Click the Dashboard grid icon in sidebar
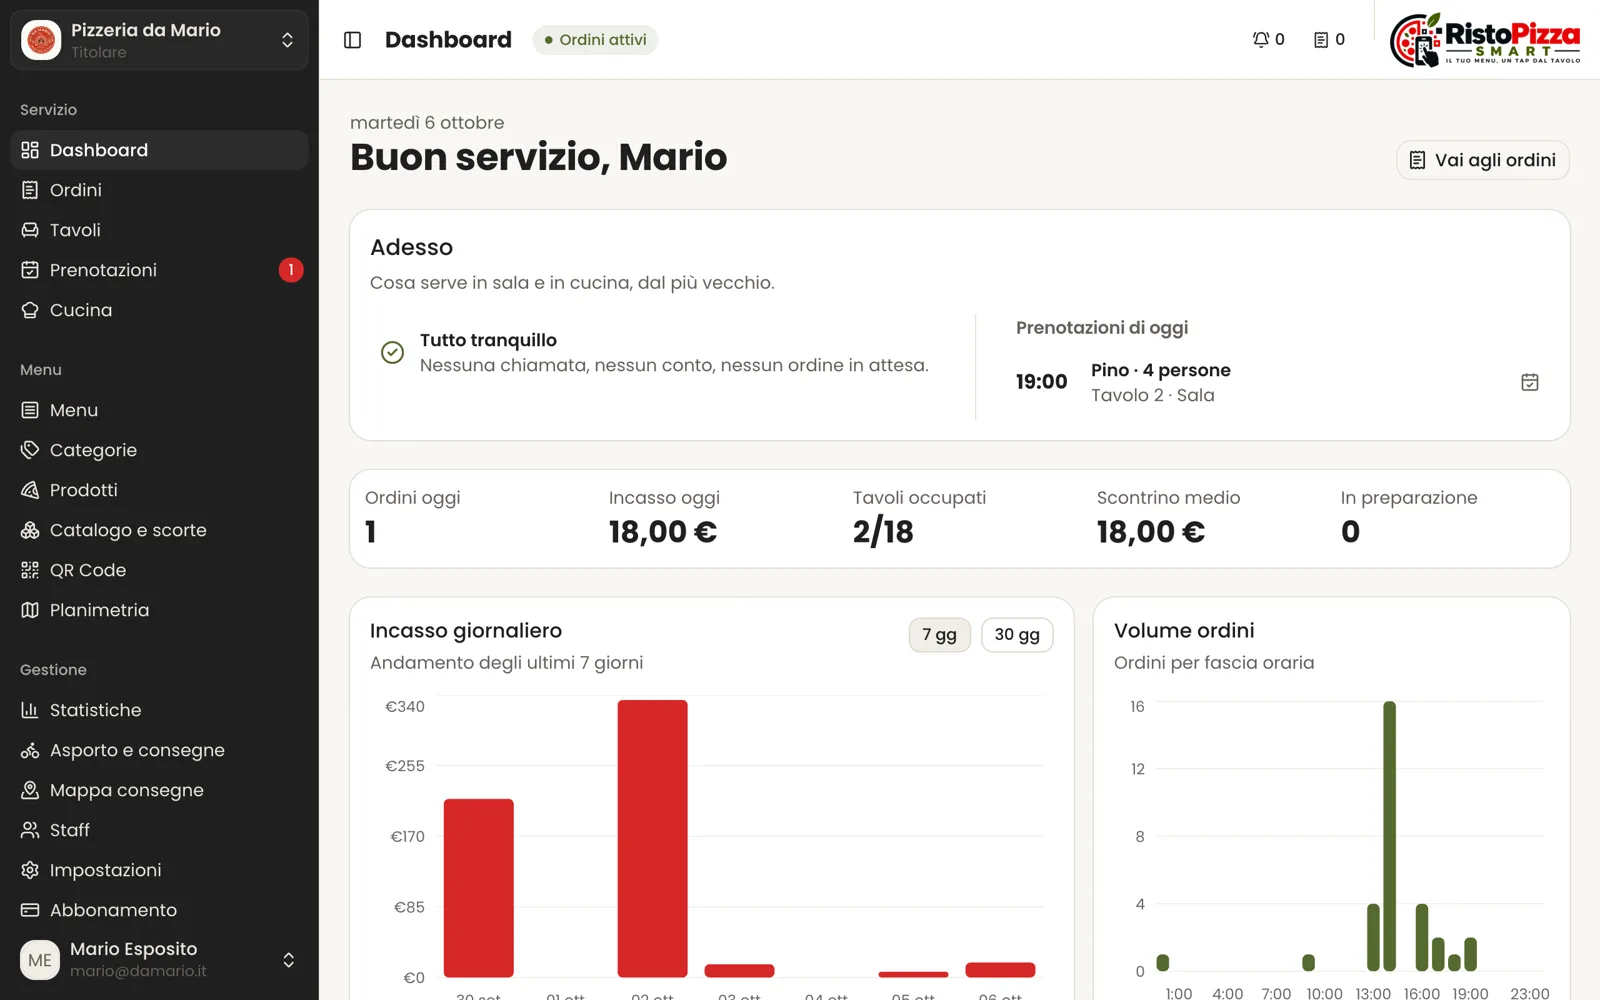 [30, 150]
